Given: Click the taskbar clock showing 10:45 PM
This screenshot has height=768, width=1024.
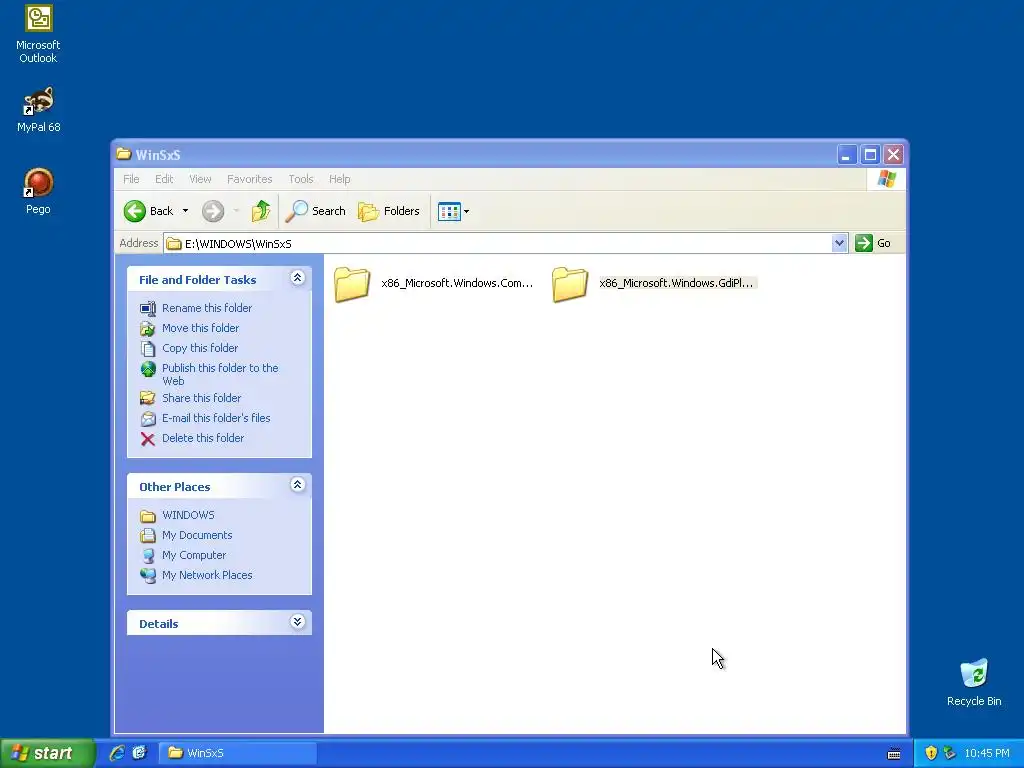Looking at the screenshot, I should [987, 754].
